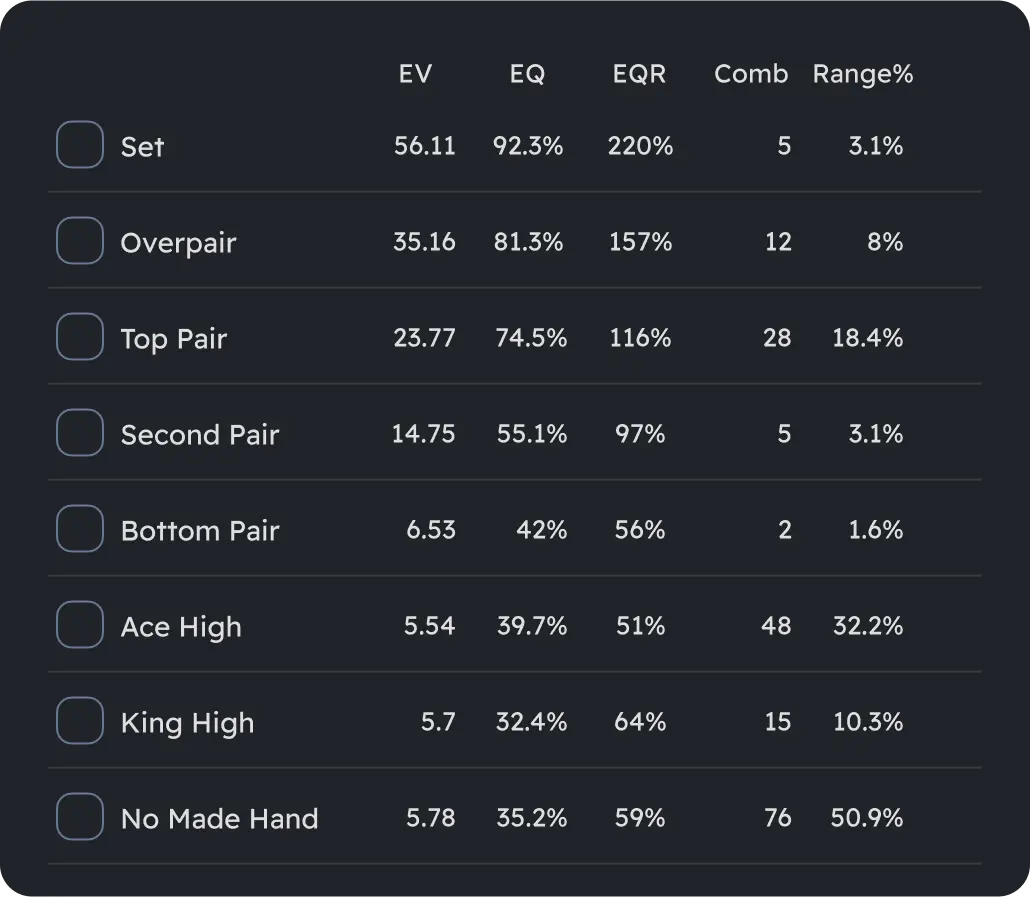
Task: Toggle the Bottom Pair checkbox
Action: [x=79, y=529]
